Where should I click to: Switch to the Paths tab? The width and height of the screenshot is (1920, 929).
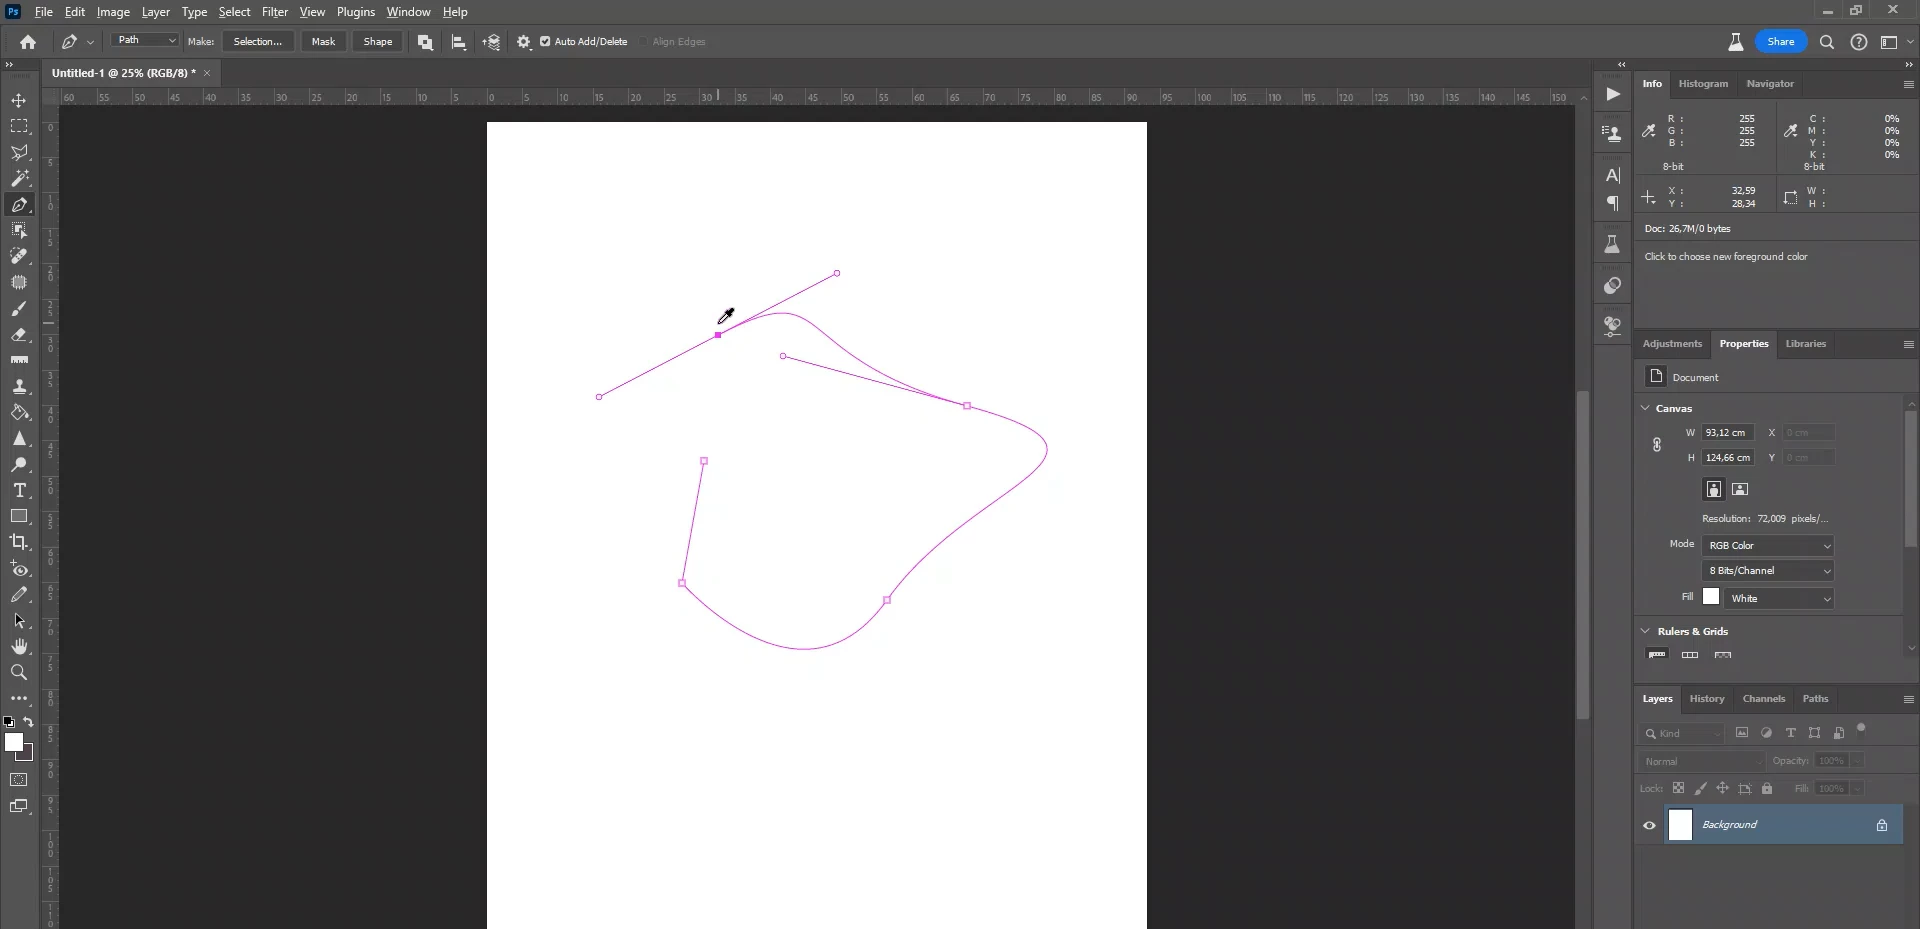[1815, 699]
